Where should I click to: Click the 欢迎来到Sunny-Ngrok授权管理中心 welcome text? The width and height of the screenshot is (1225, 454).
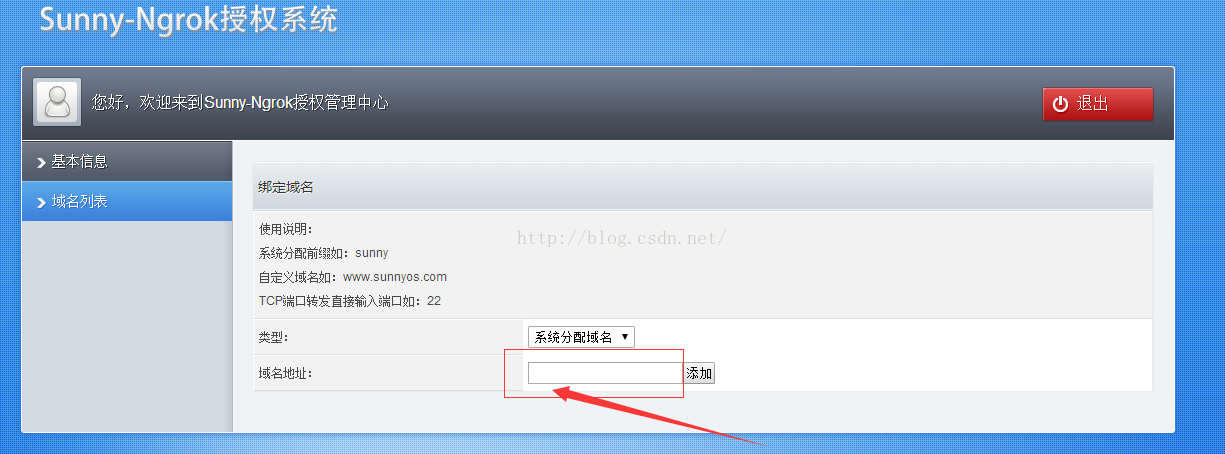click(x=264, y=102)
